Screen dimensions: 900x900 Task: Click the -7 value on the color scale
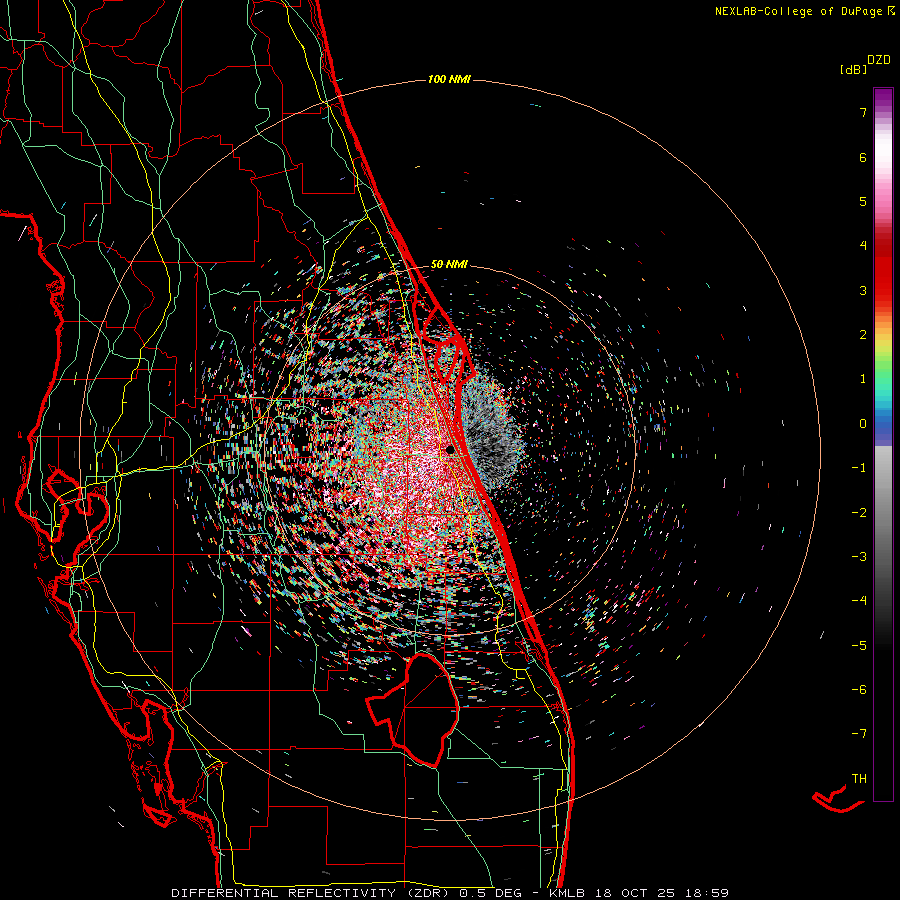[x=859, y=734]
